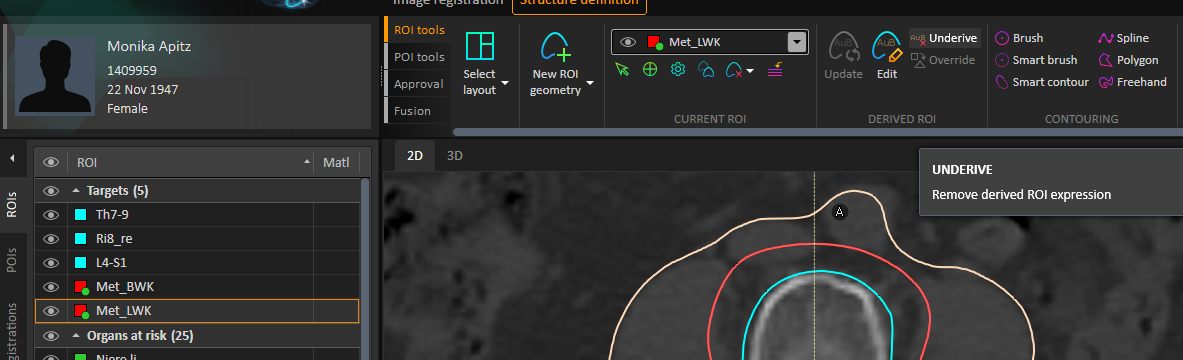Click the A orientation marker on image
The height and width of the screenshot is (360, 1183).
tap(840, 213)
